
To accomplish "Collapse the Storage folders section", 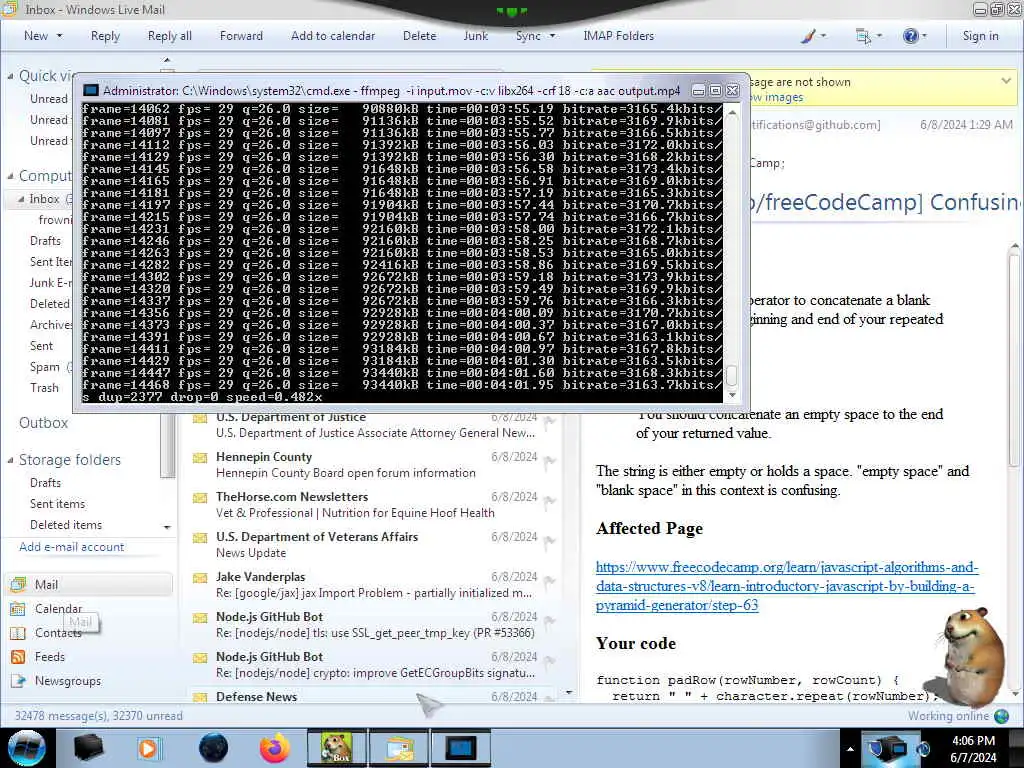I will pos(10,460).
